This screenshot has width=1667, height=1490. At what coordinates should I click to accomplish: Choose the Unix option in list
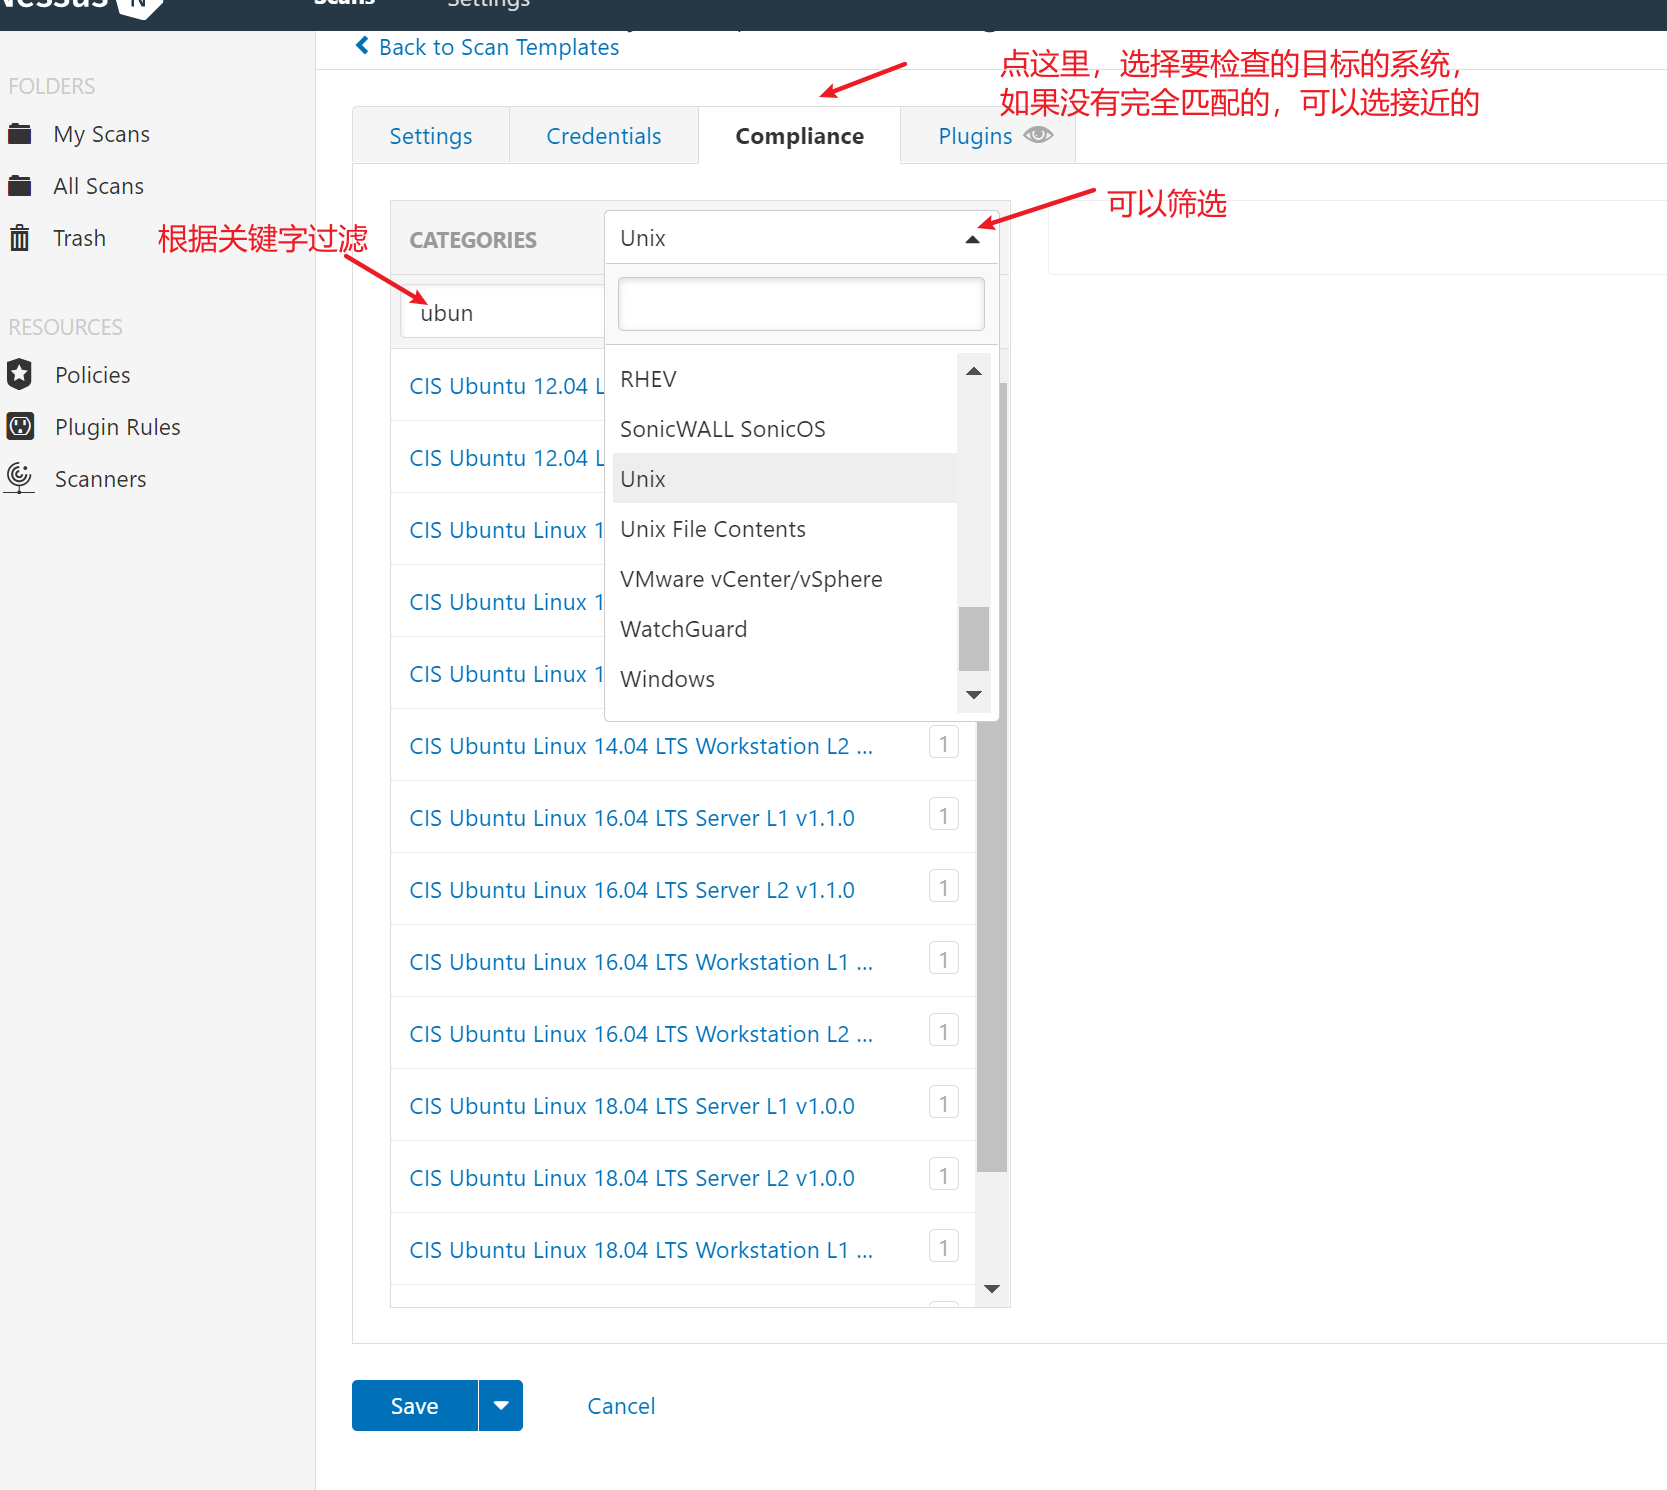coord(784,479)
